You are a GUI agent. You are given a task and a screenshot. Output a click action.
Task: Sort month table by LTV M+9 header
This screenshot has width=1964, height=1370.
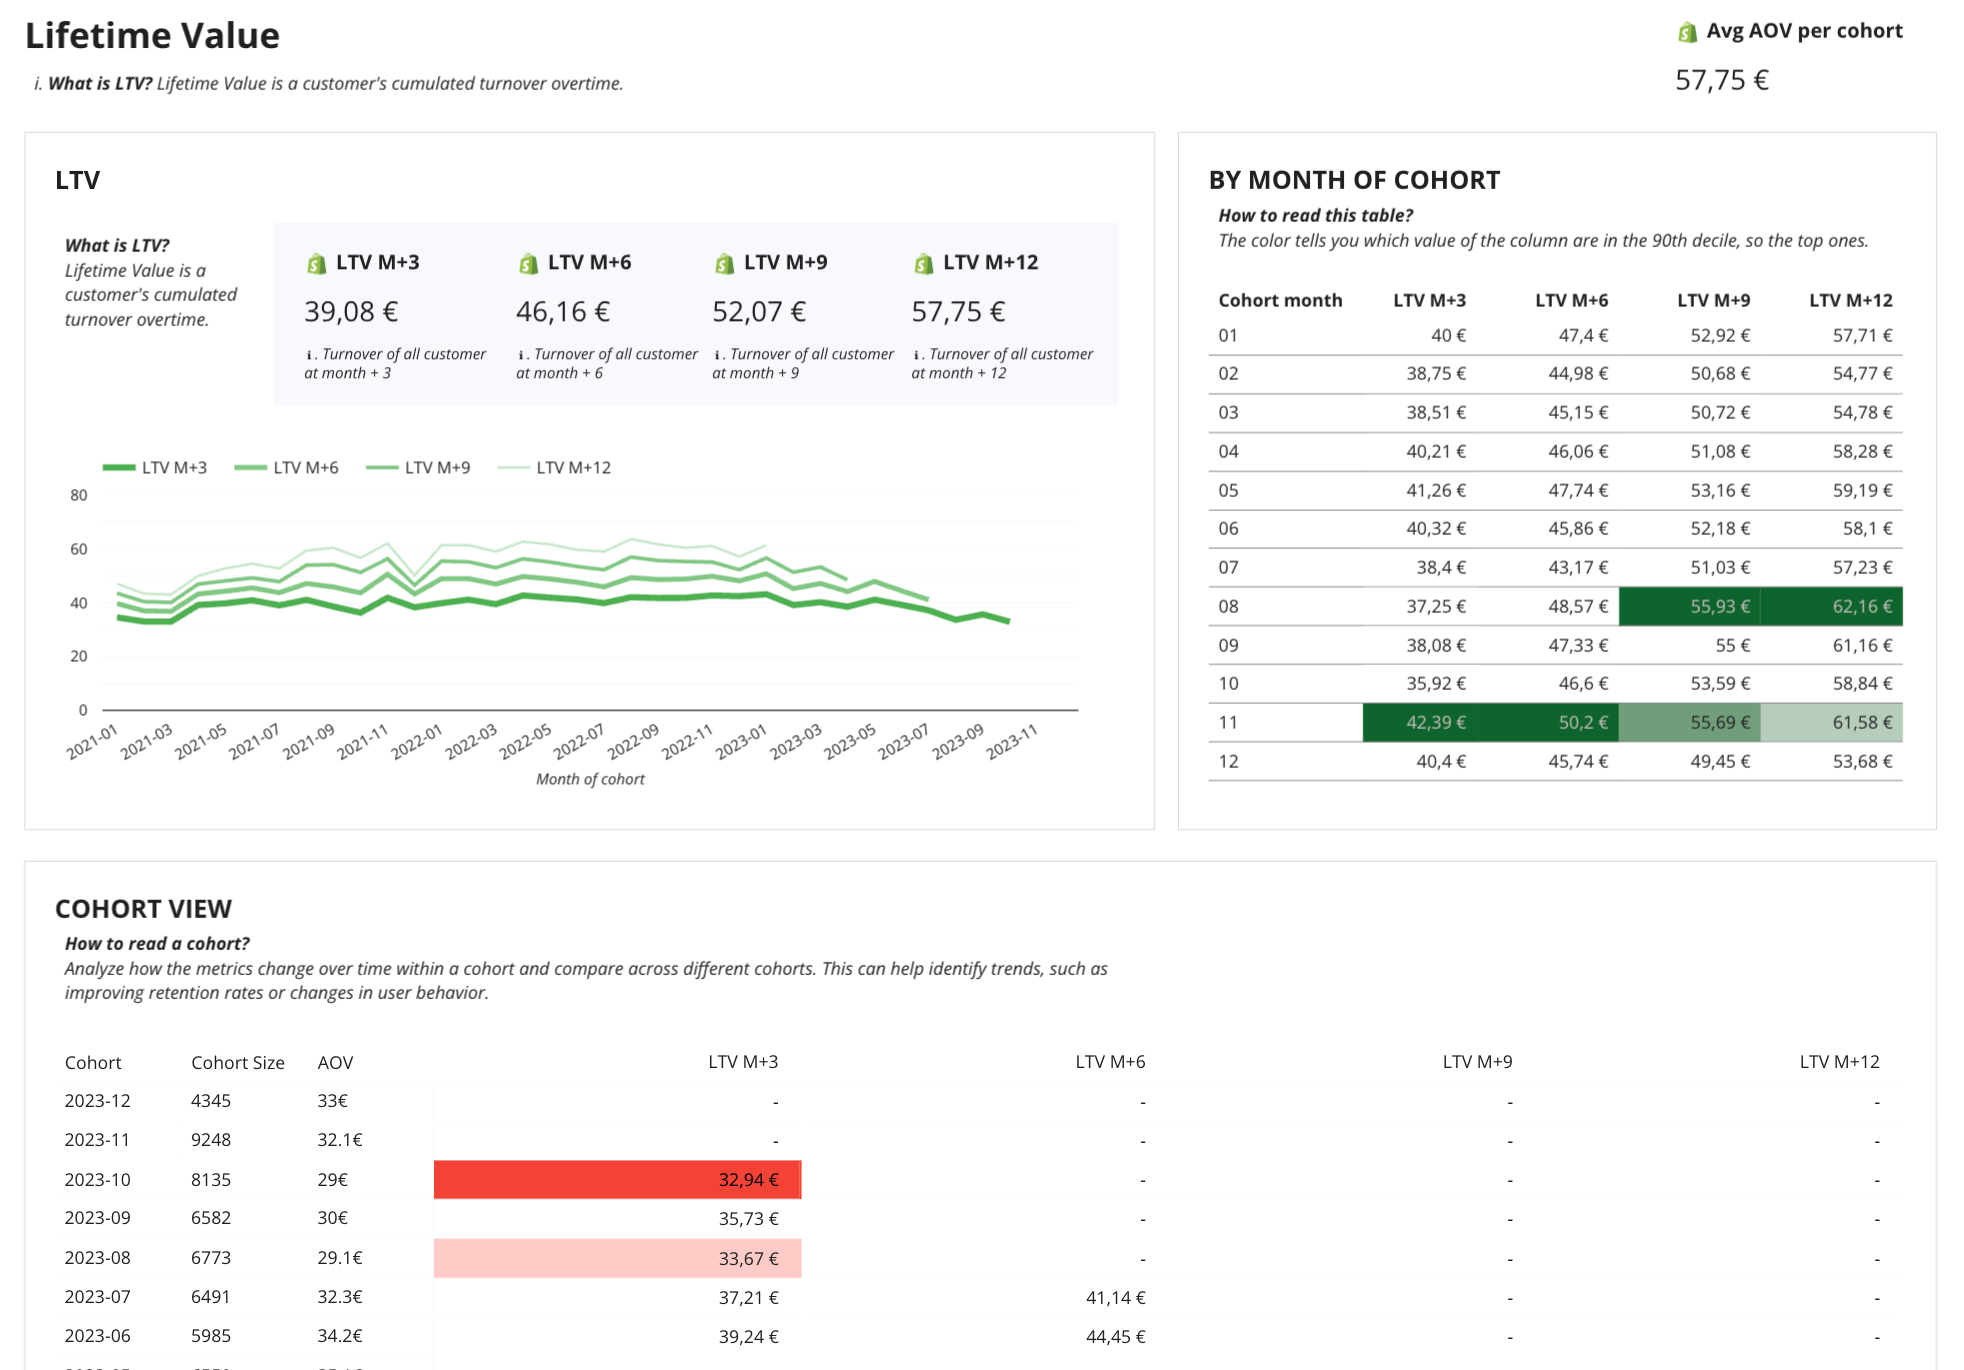tap(1713, 300)
